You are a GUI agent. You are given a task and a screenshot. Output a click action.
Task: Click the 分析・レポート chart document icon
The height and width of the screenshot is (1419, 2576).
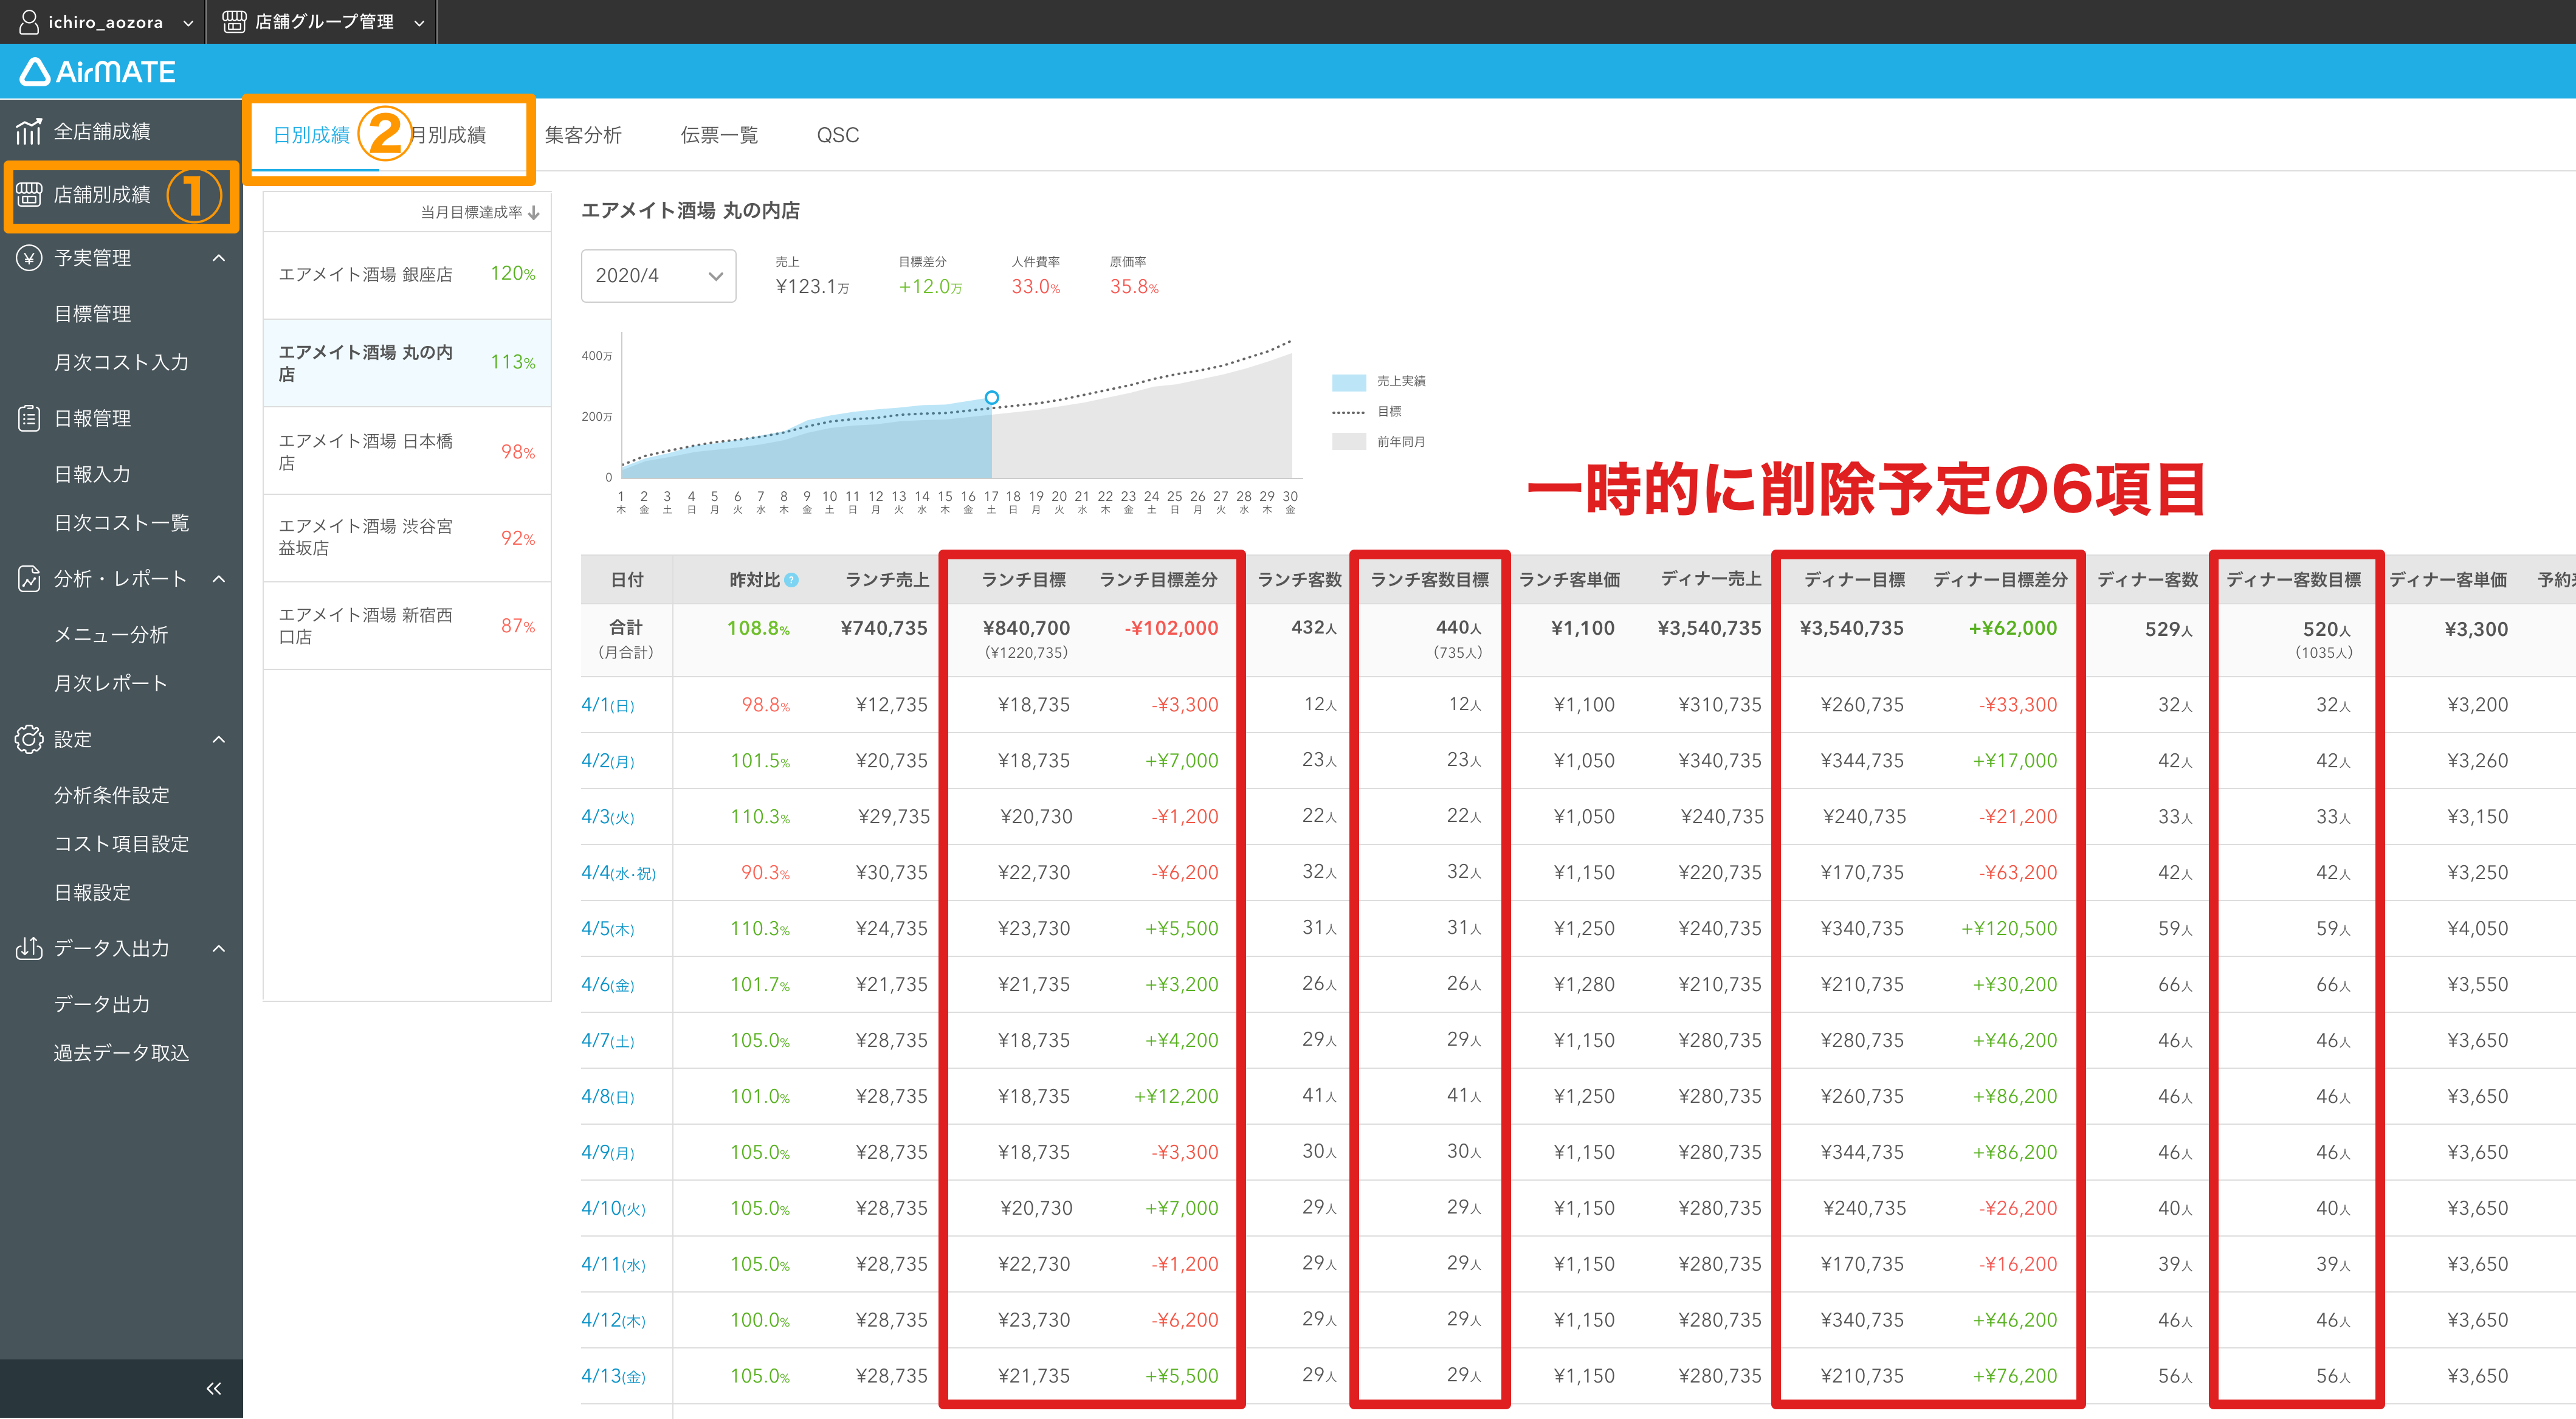pyautogui.click(x=29, y=579)
